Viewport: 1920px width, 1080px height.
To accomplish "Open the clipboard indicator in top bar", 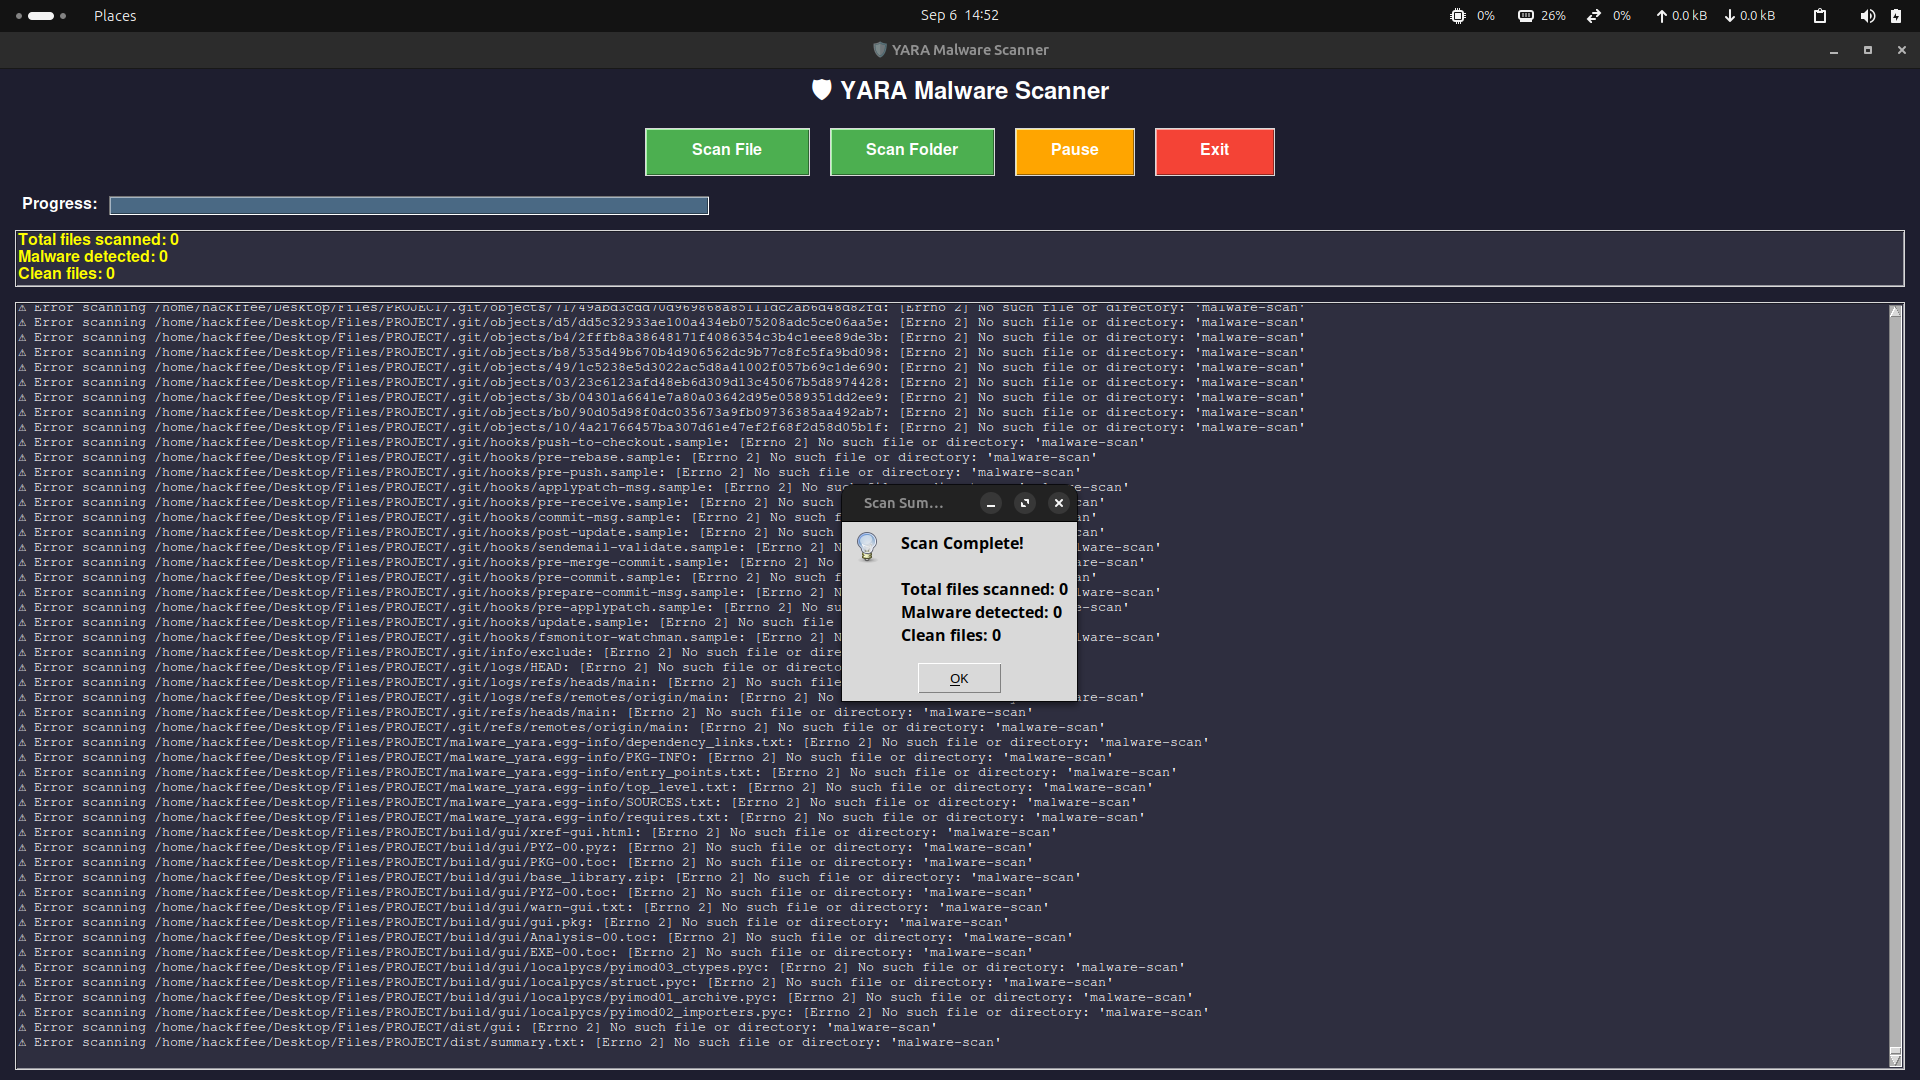I will [x=1820, y=16].
